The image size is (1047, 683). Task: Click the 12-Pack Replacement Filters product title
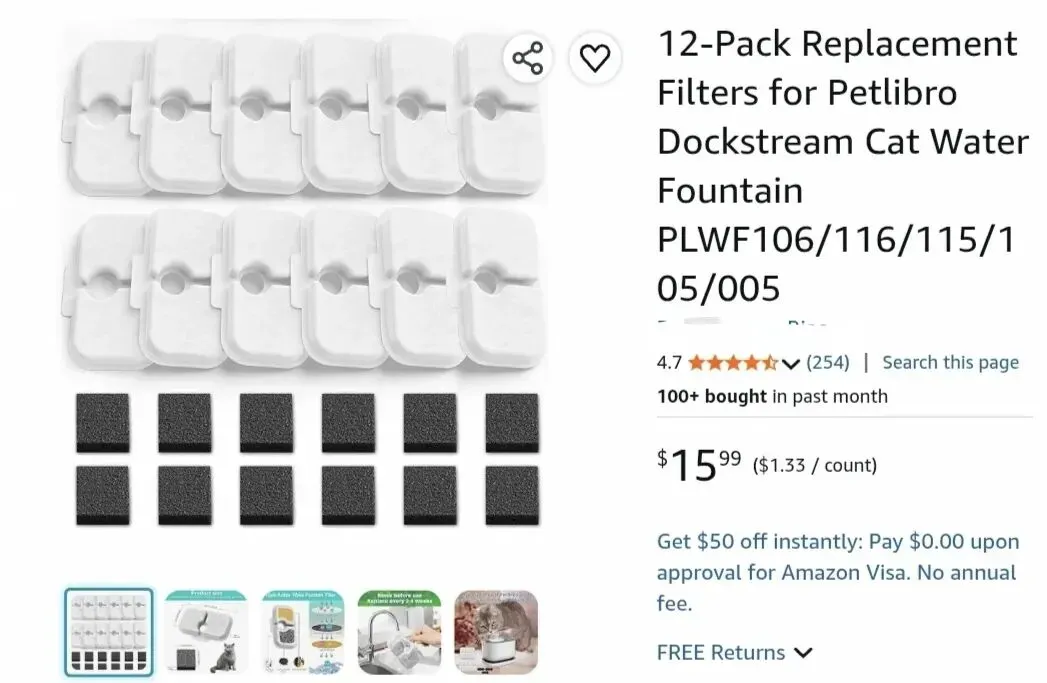pos(843,166)
